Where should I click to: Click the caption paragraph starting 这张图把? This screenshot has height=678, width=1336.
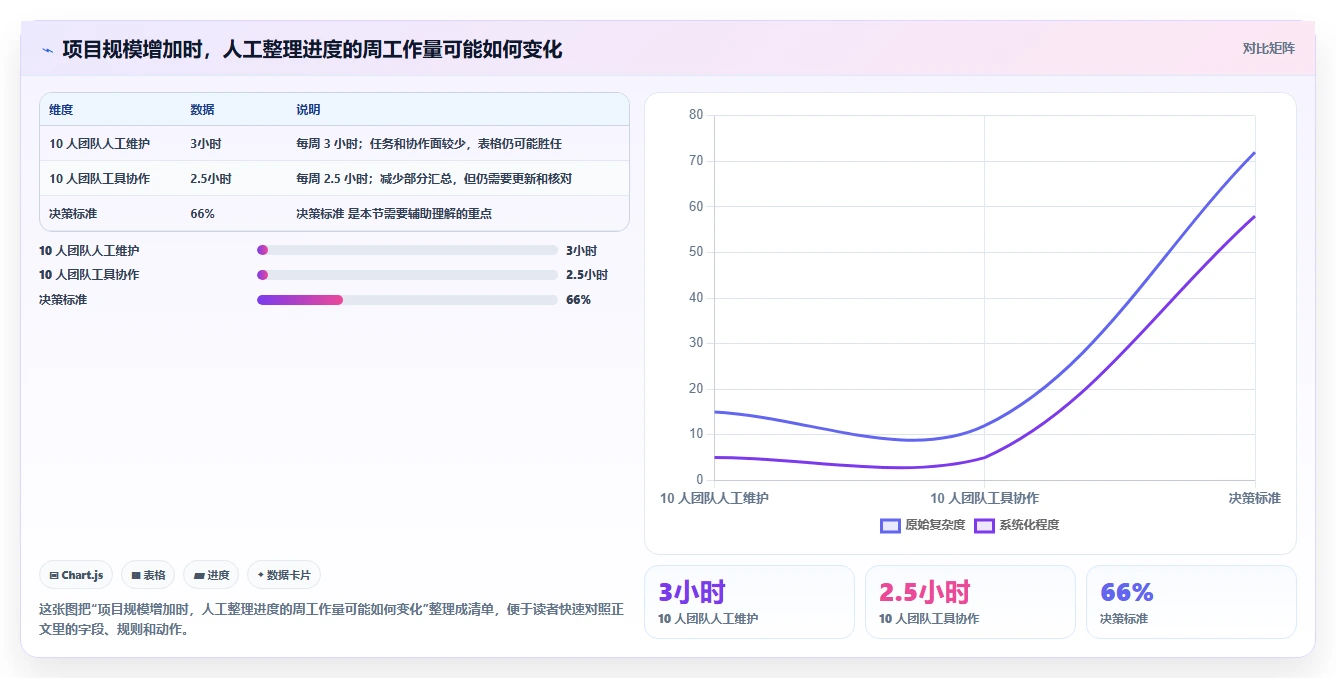(x=331, y=619)
